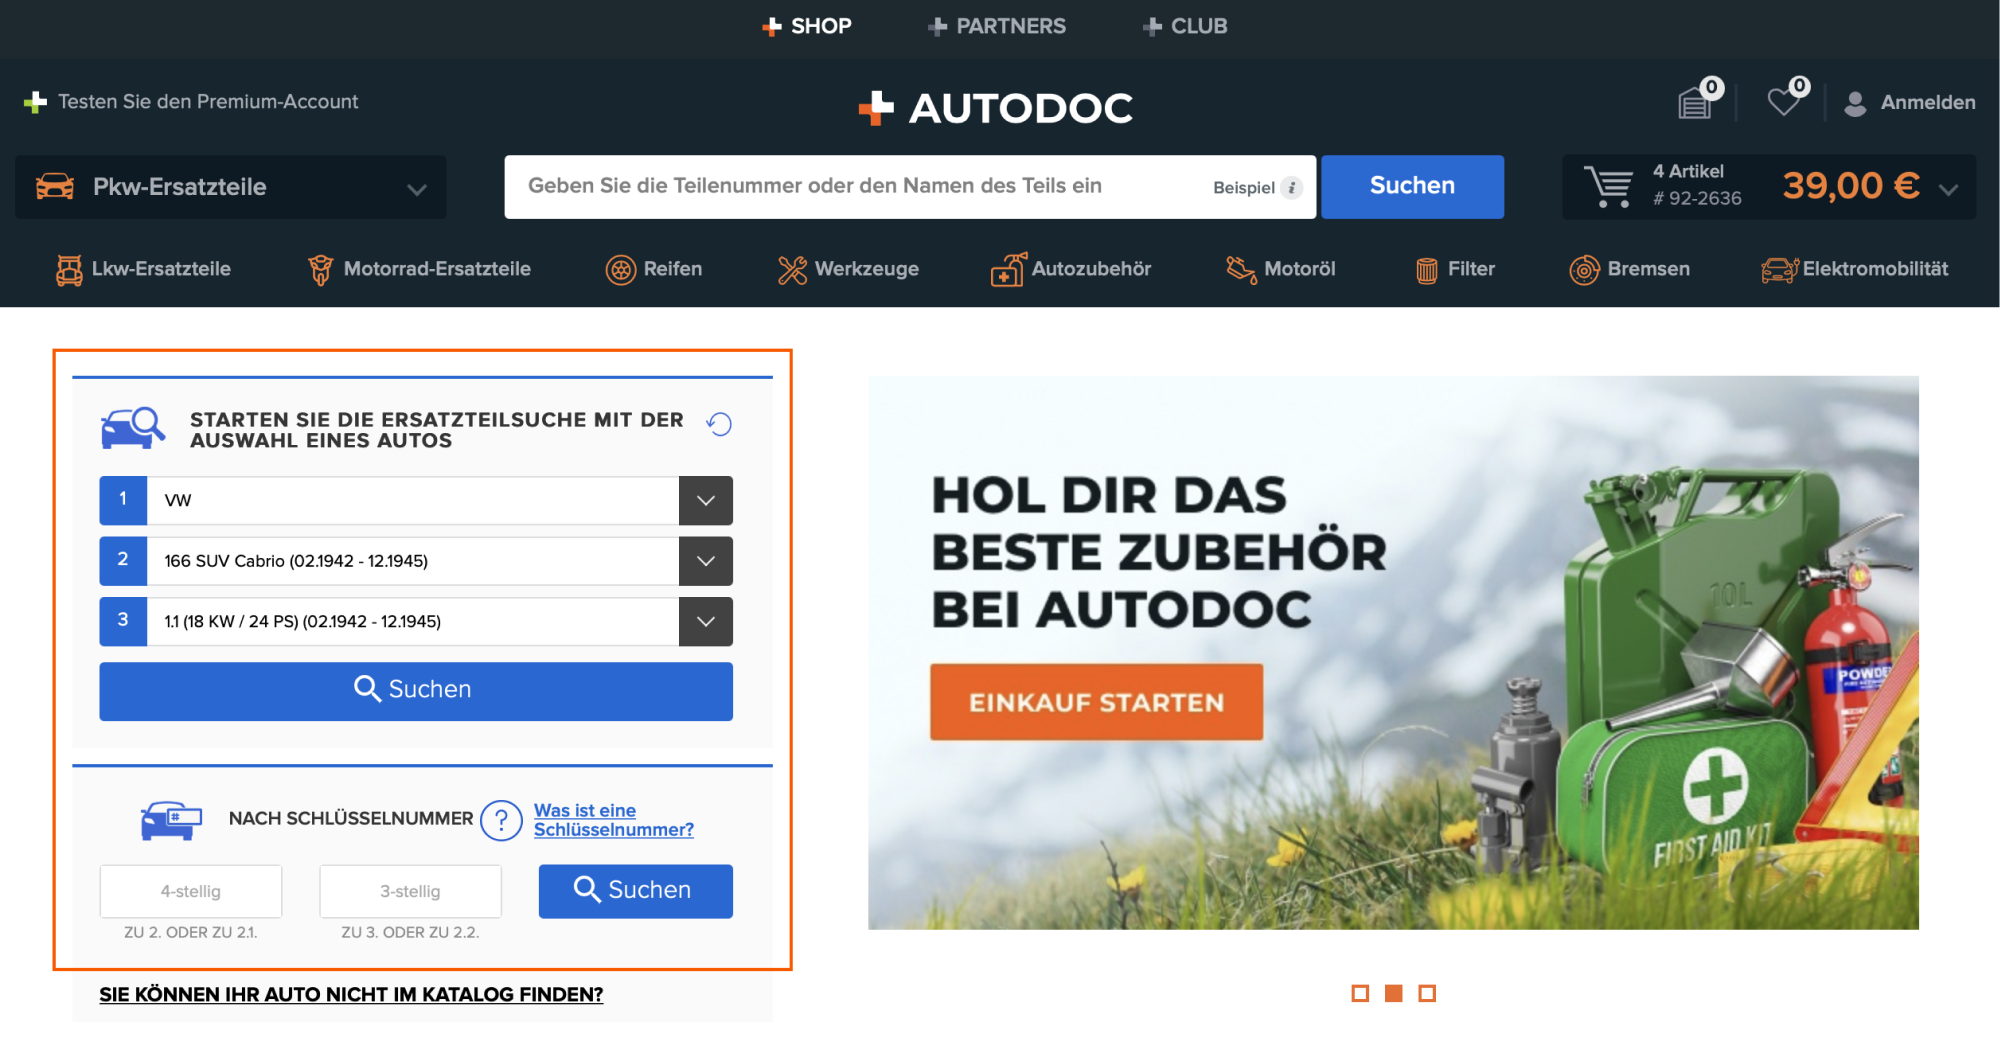Reset car selection with refresh icon

click(x=719, y=424)
